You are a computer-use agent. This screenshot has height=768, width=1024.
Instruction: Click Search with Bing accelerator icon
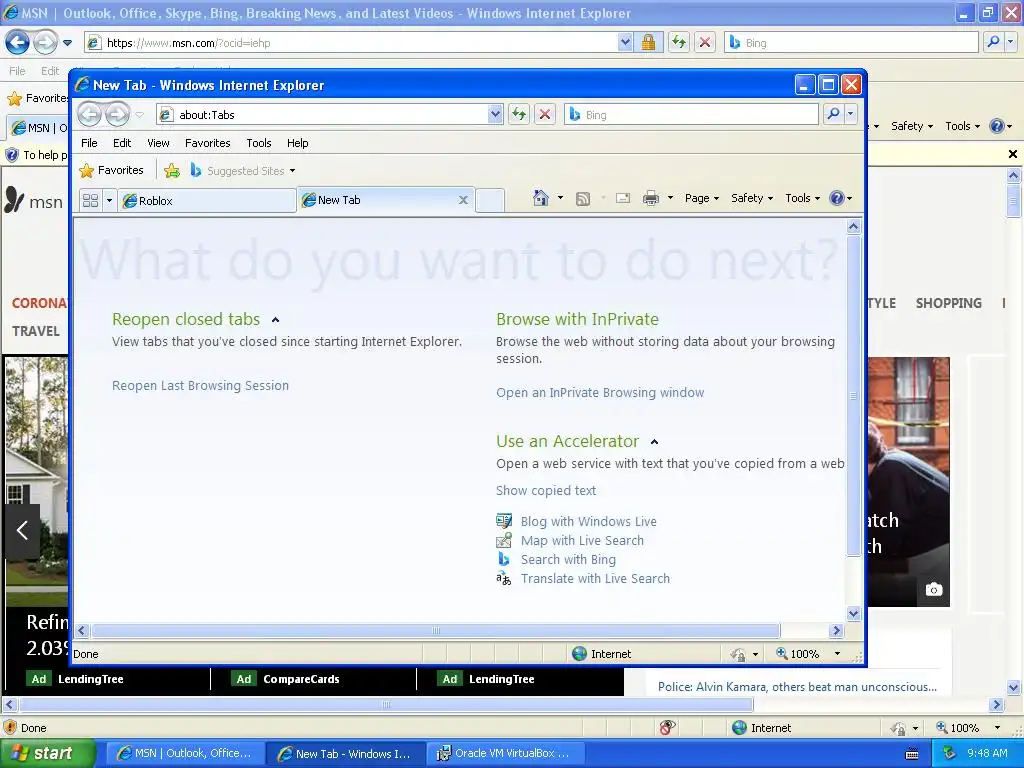click(x=504, y=559)
